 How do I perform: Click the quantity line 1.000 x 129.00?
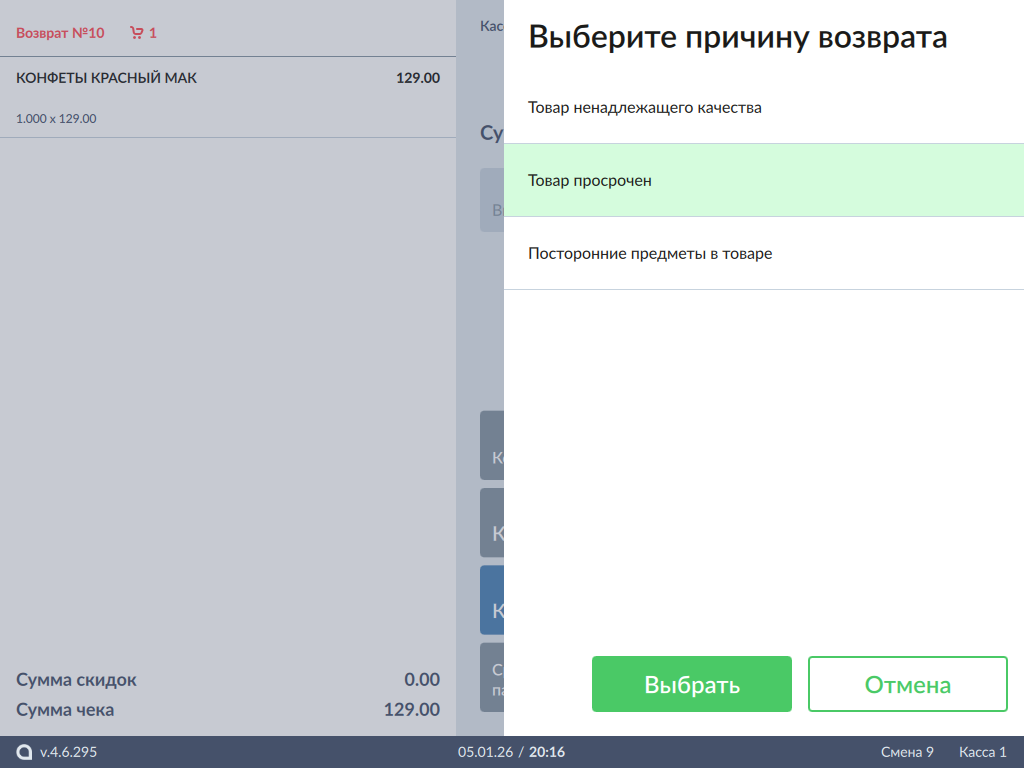(x=56, y=118)
